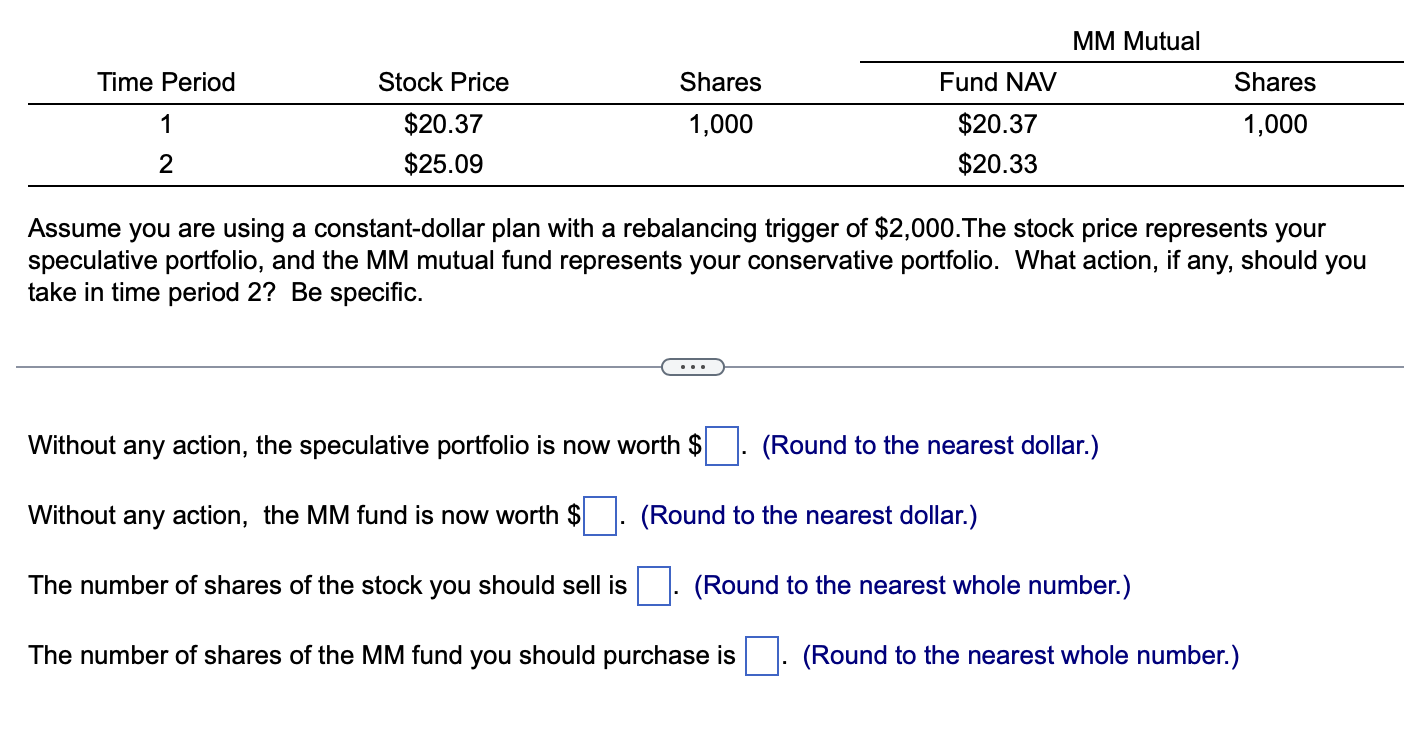
Task: Click the Fund NAV $20.37 value
Action: (x=997, y=124)
